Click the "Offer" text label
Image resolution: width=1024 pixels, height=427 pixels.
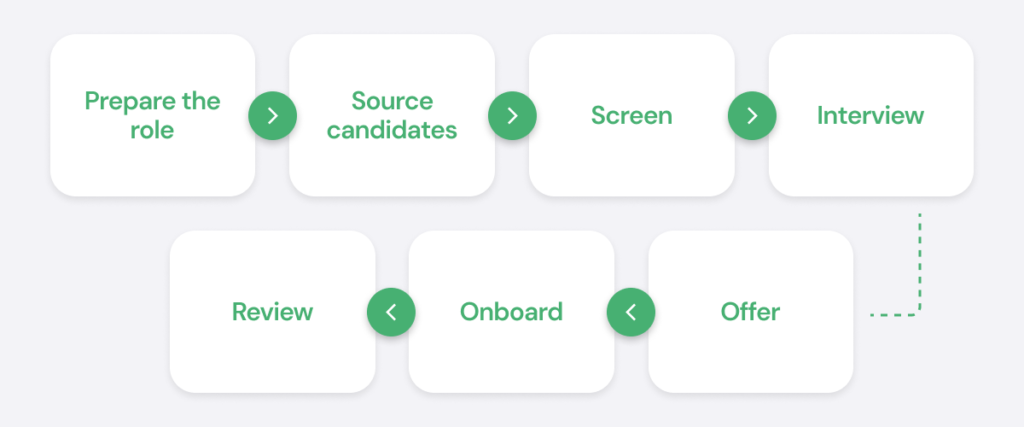tap(750, 311)
